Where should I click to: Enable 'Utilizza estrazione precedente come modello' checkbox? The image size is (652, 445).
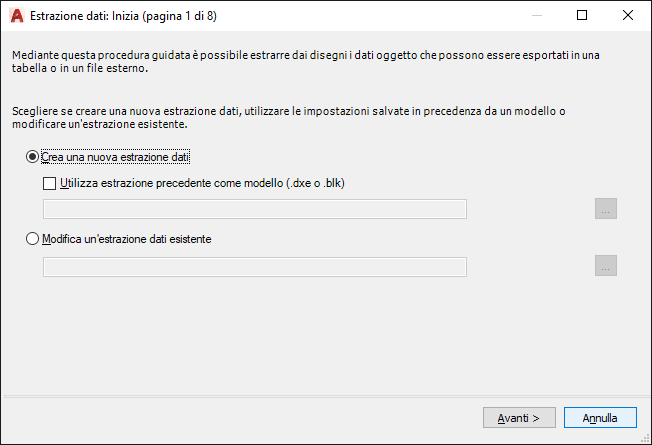(50, 183)
